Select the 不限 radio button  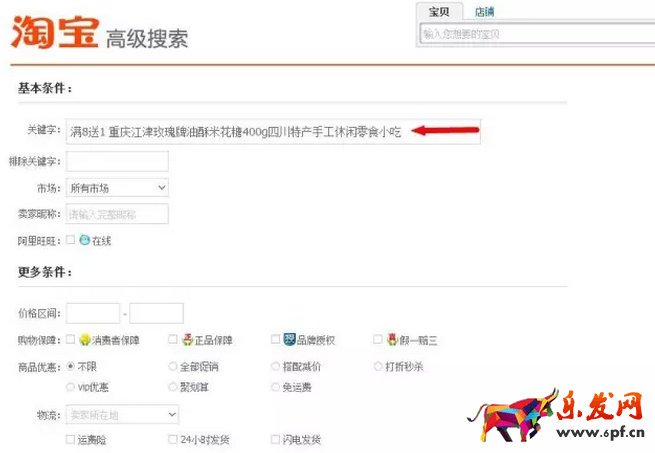71,366
